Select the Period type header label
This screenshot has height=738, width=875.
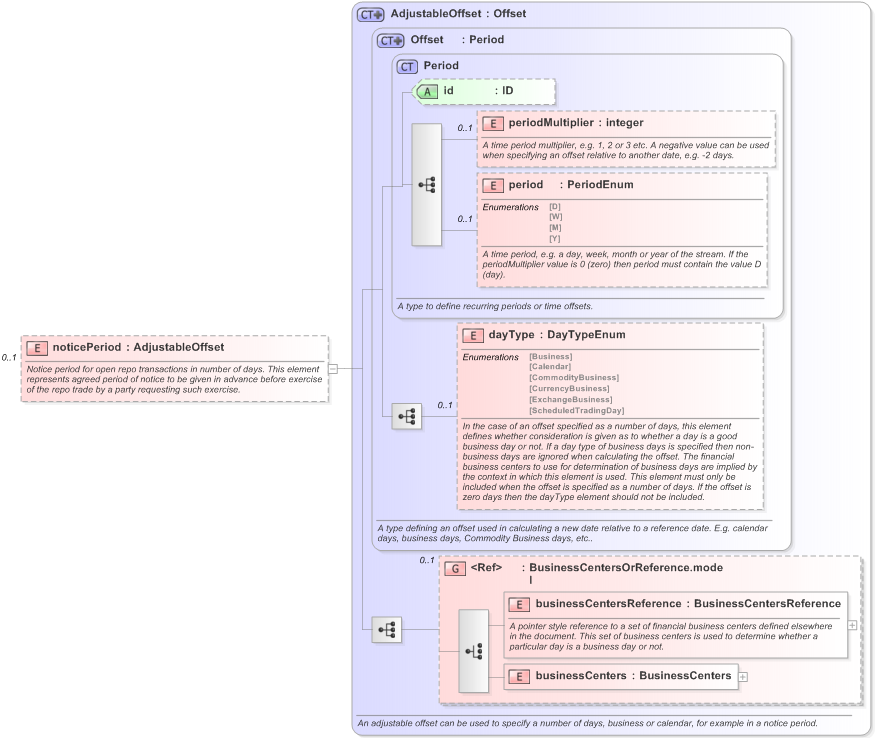(441, 65)
